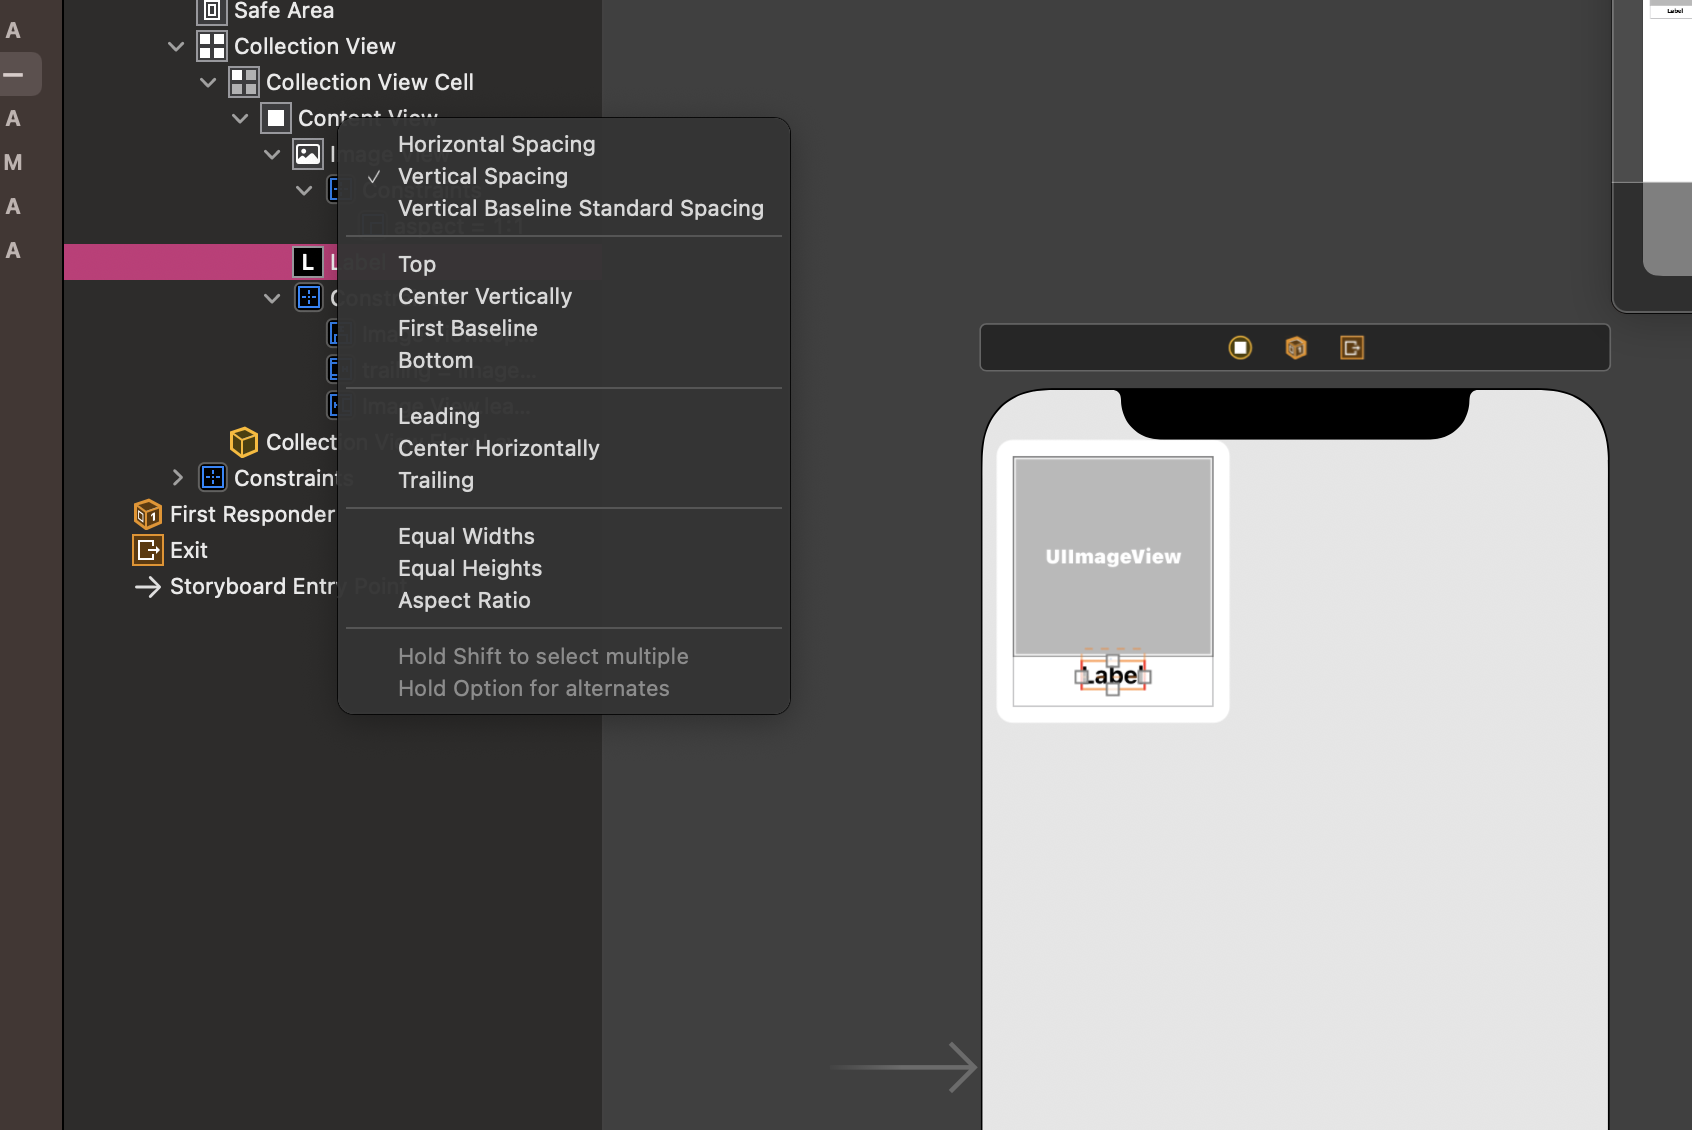
Task: Click the Label 'L' icon in outline
Action: pyautogui.click(x=308, y=262)
